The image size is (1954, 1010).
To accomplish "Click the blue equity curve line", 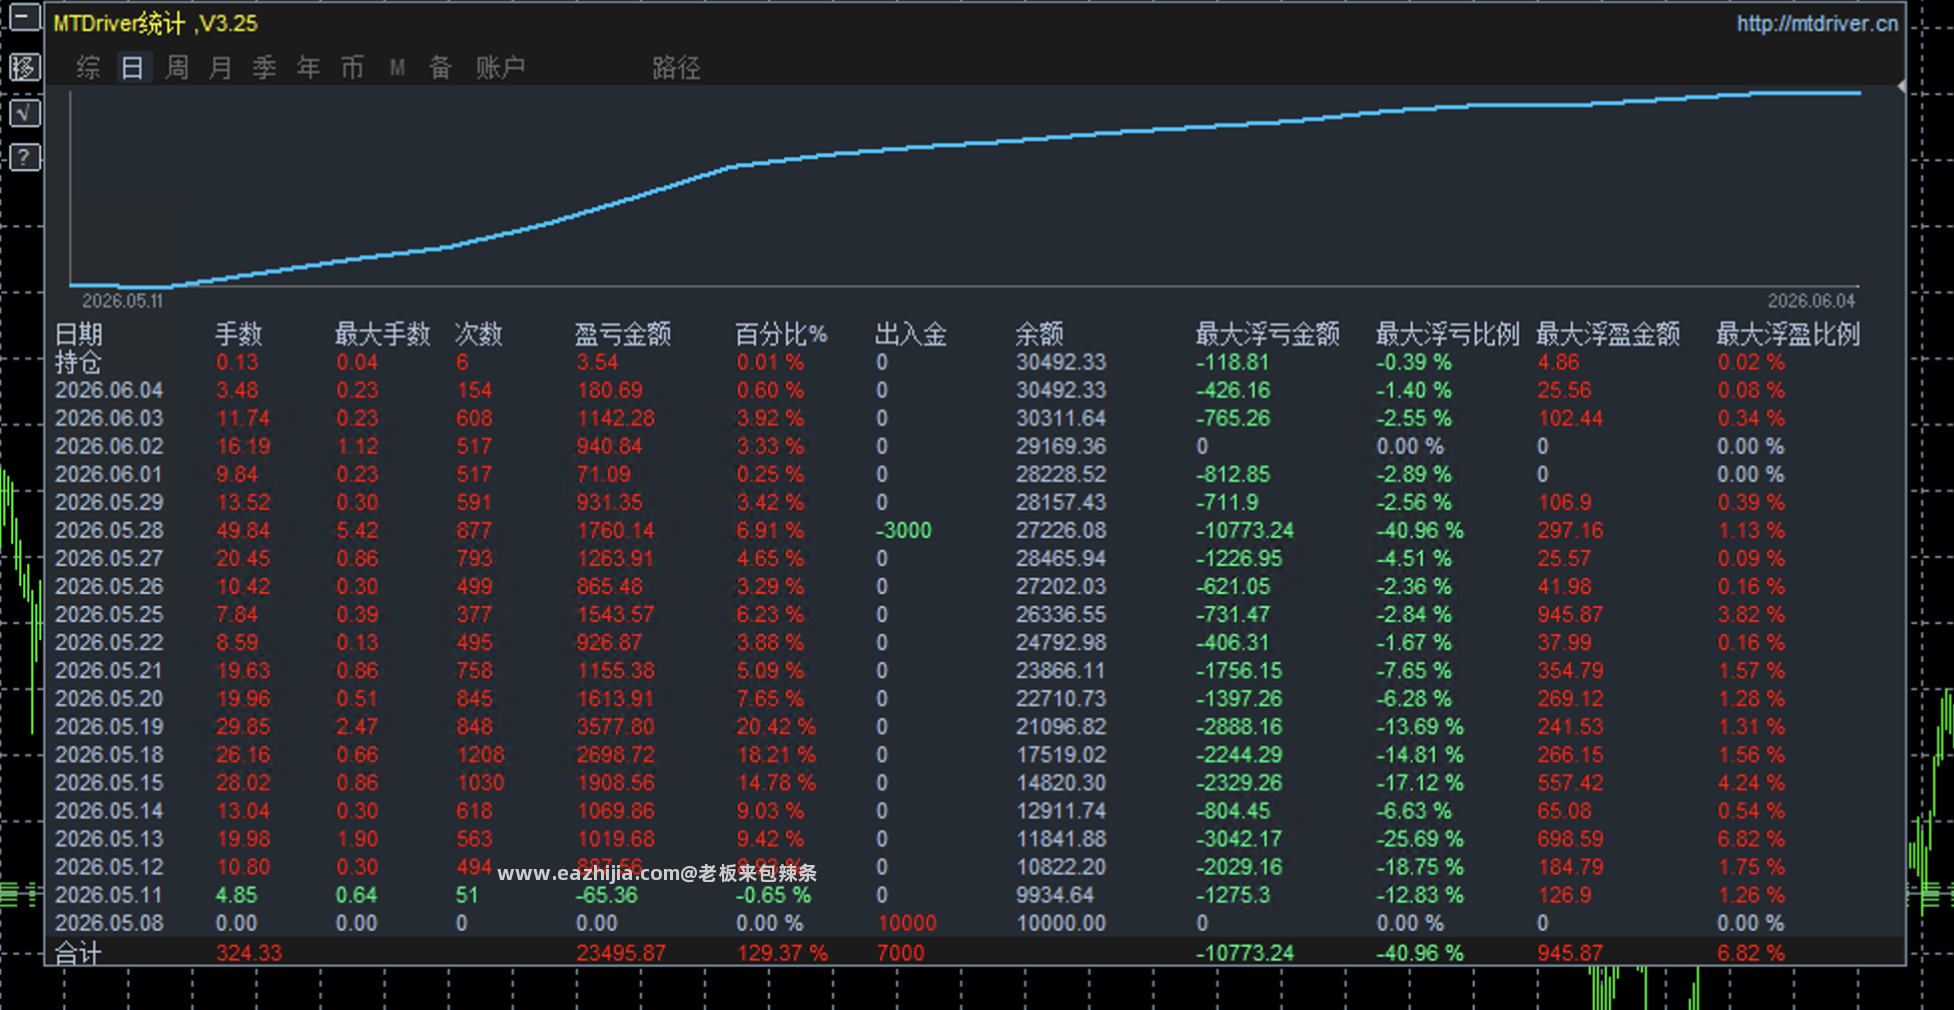I will (x=965, y=144).
